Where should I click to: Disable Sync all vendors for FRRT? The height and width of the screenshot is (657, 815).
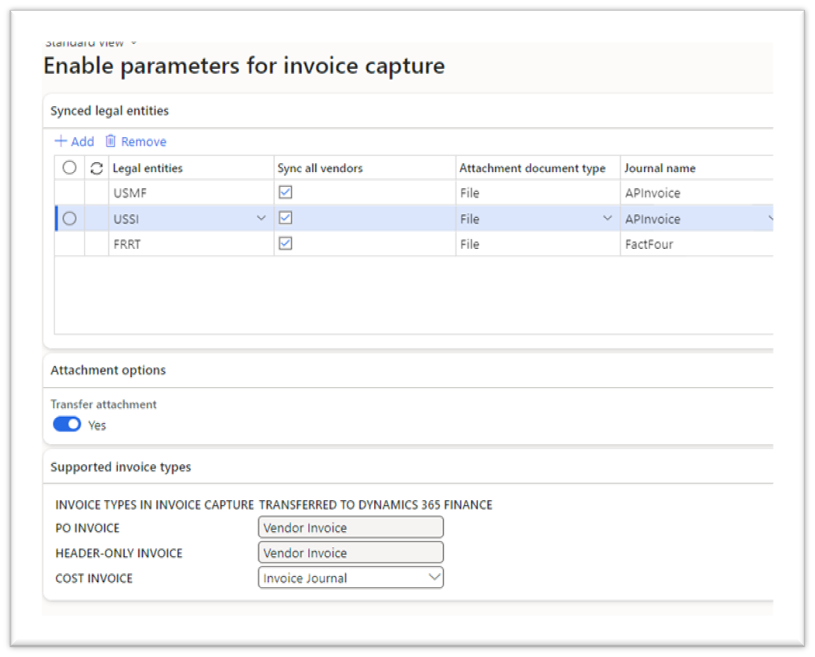tap(286, 243)
